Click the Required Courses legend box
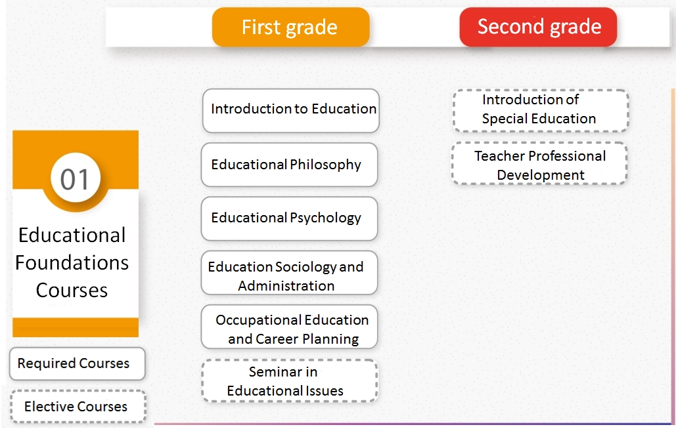 76,363
